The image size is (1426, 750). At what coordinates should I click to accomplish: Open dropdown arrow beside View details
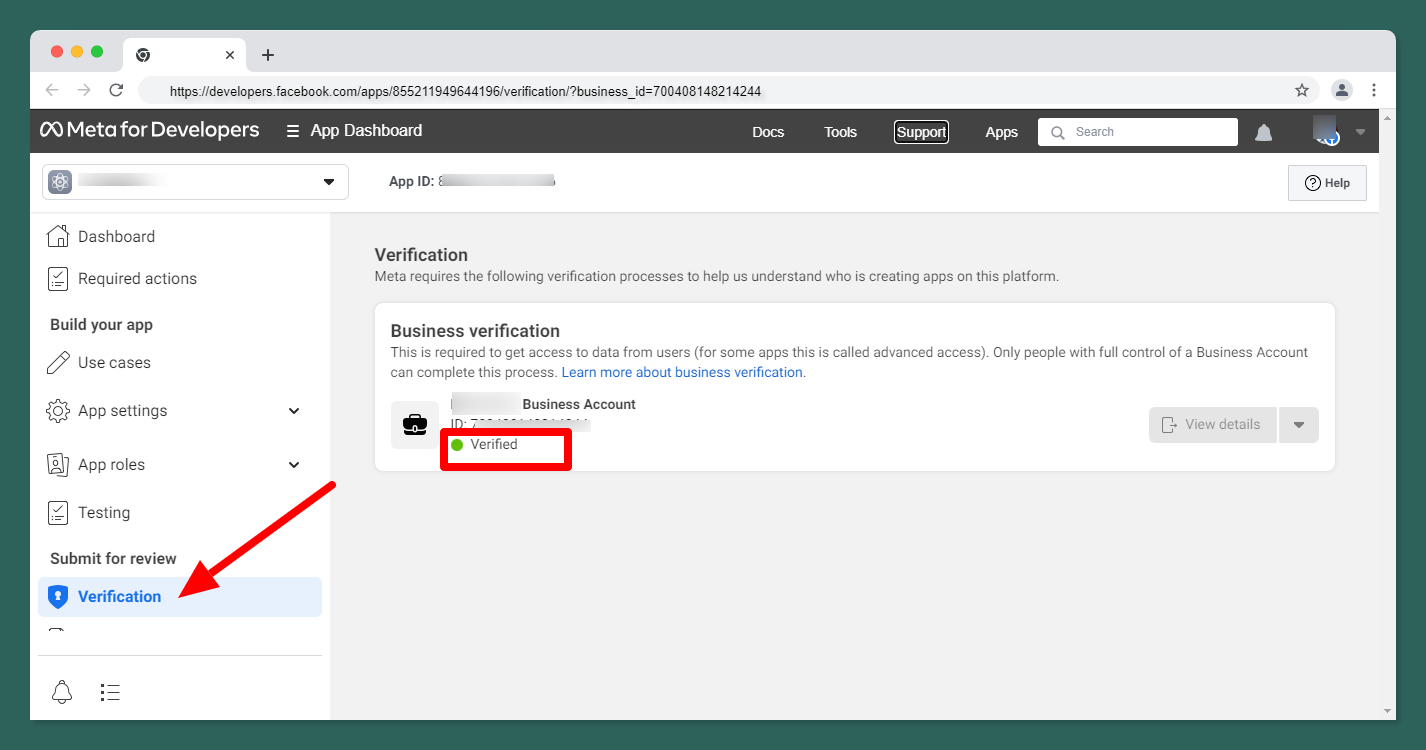coord(1298,425)
